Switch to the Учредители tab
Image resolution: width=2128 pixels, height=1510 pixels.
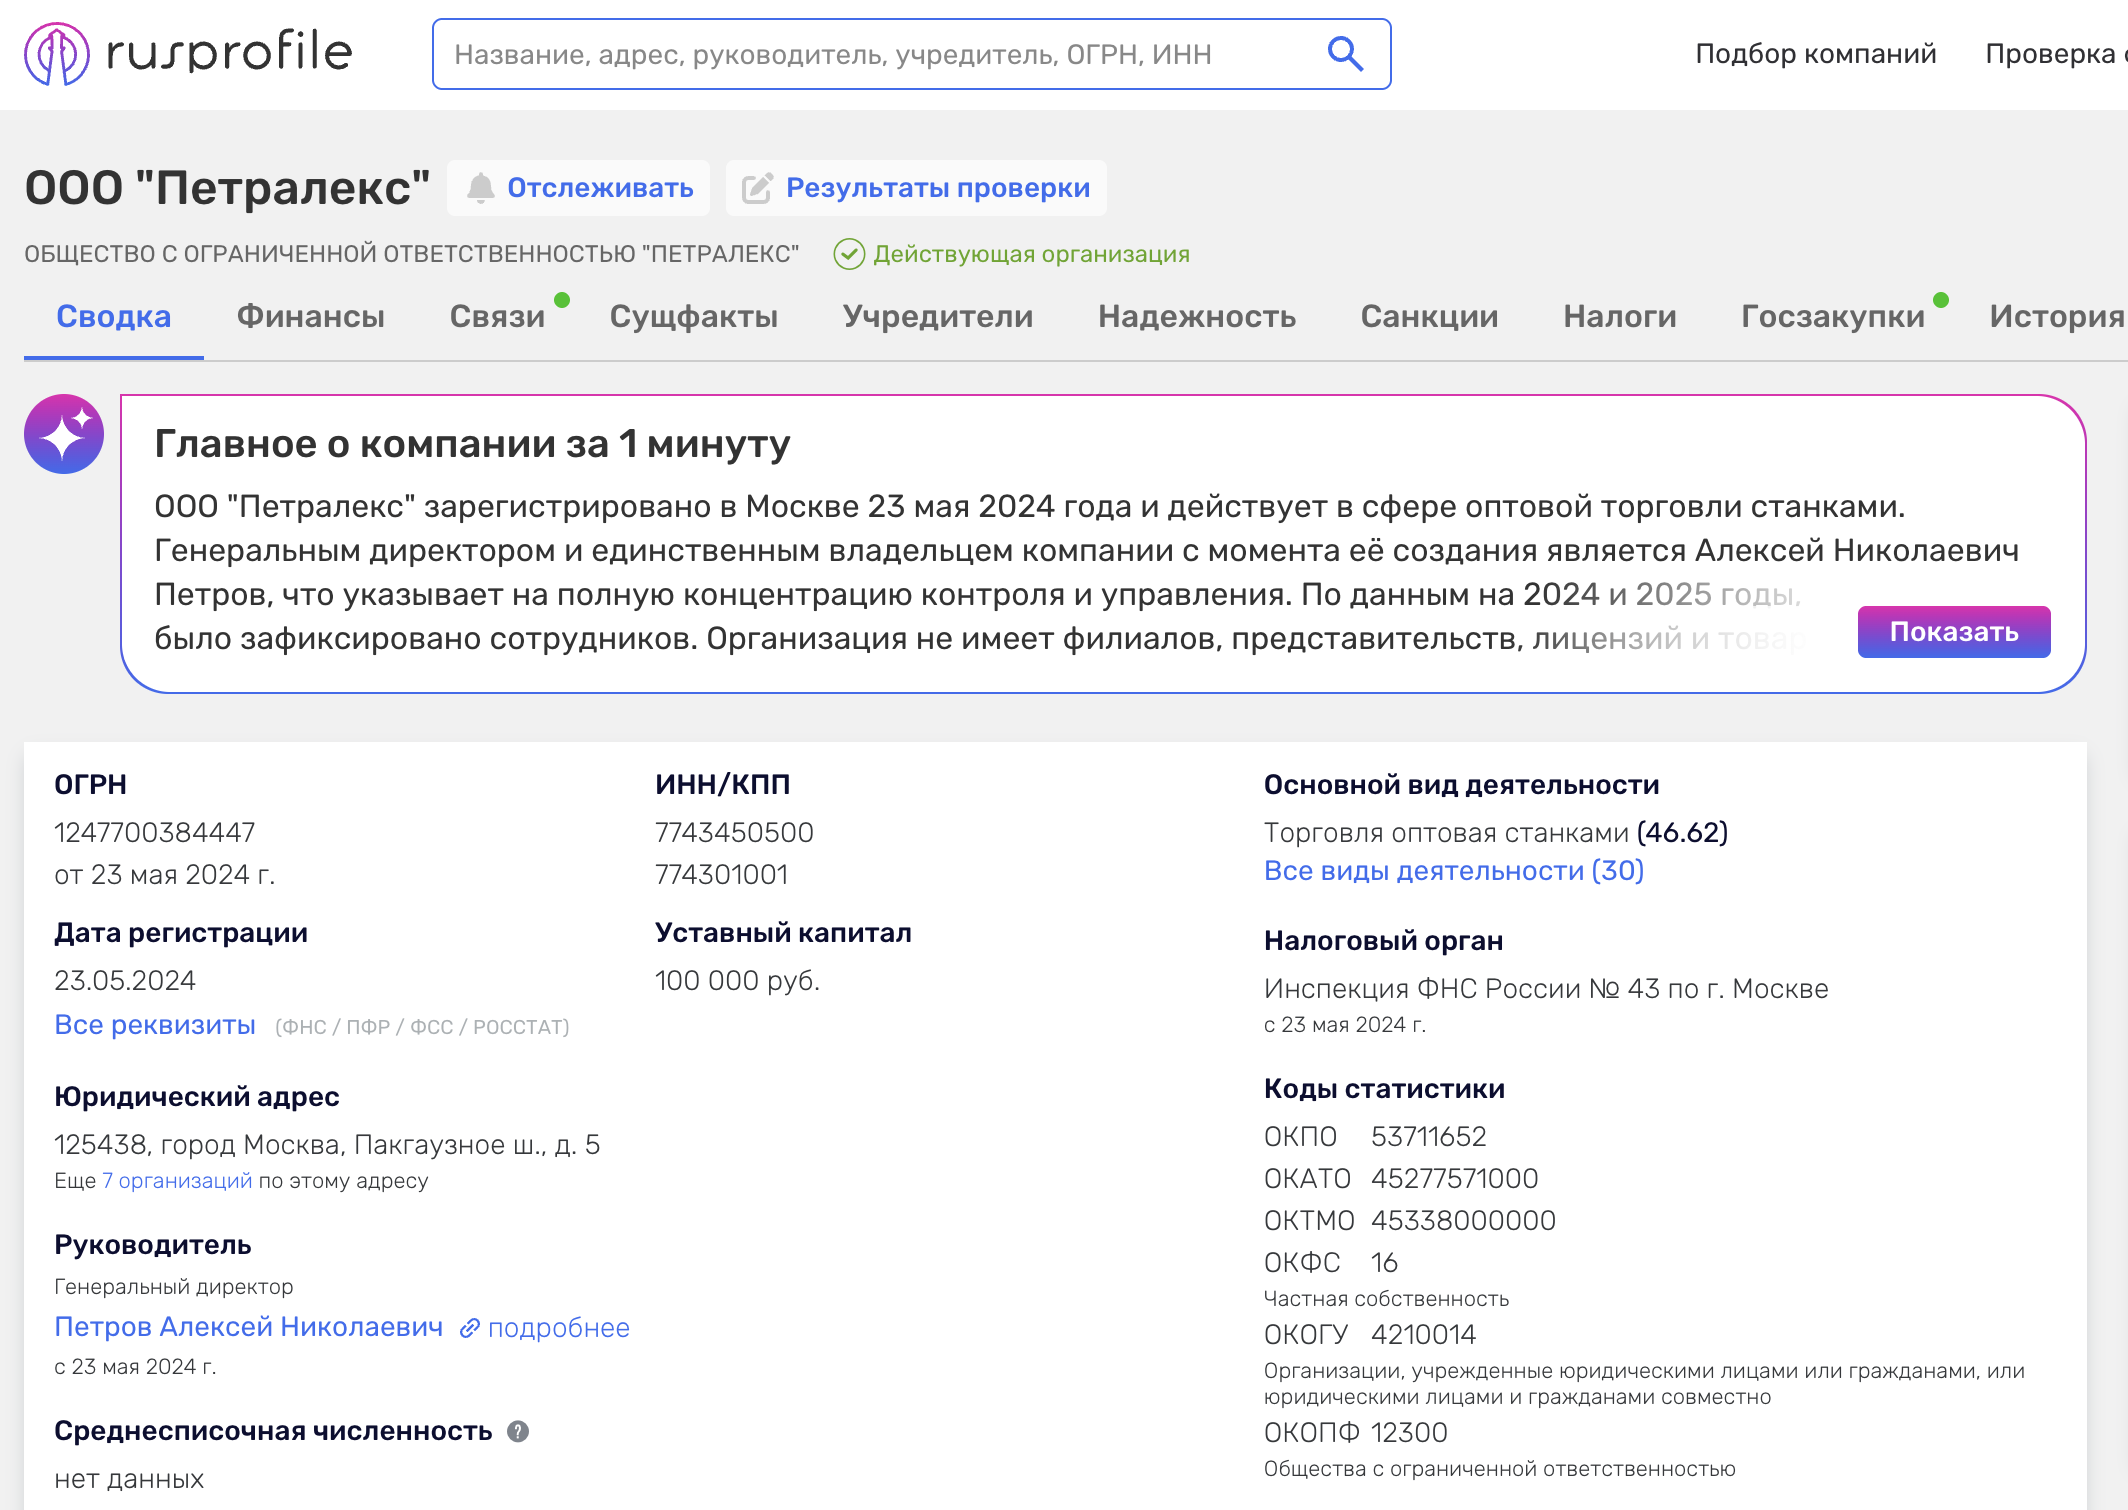(938, 316)
